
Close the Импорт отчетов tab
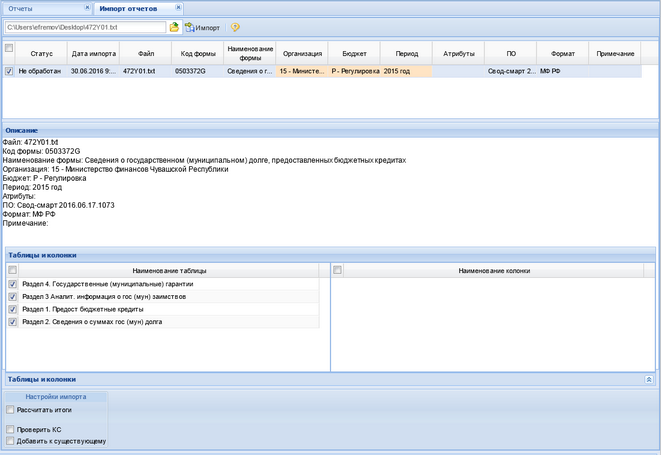[x=178, y=8]
